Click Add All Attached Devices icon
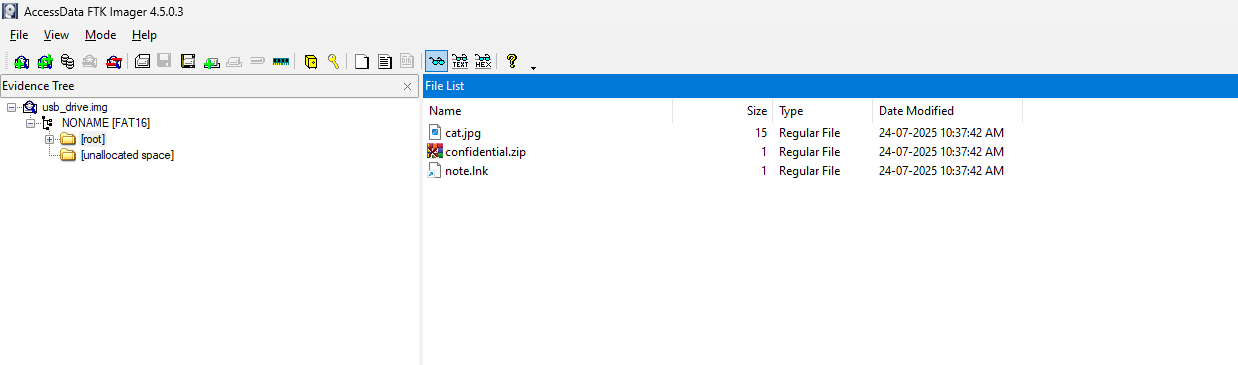This screenshot has width=1238, height=365. (45, 61)
